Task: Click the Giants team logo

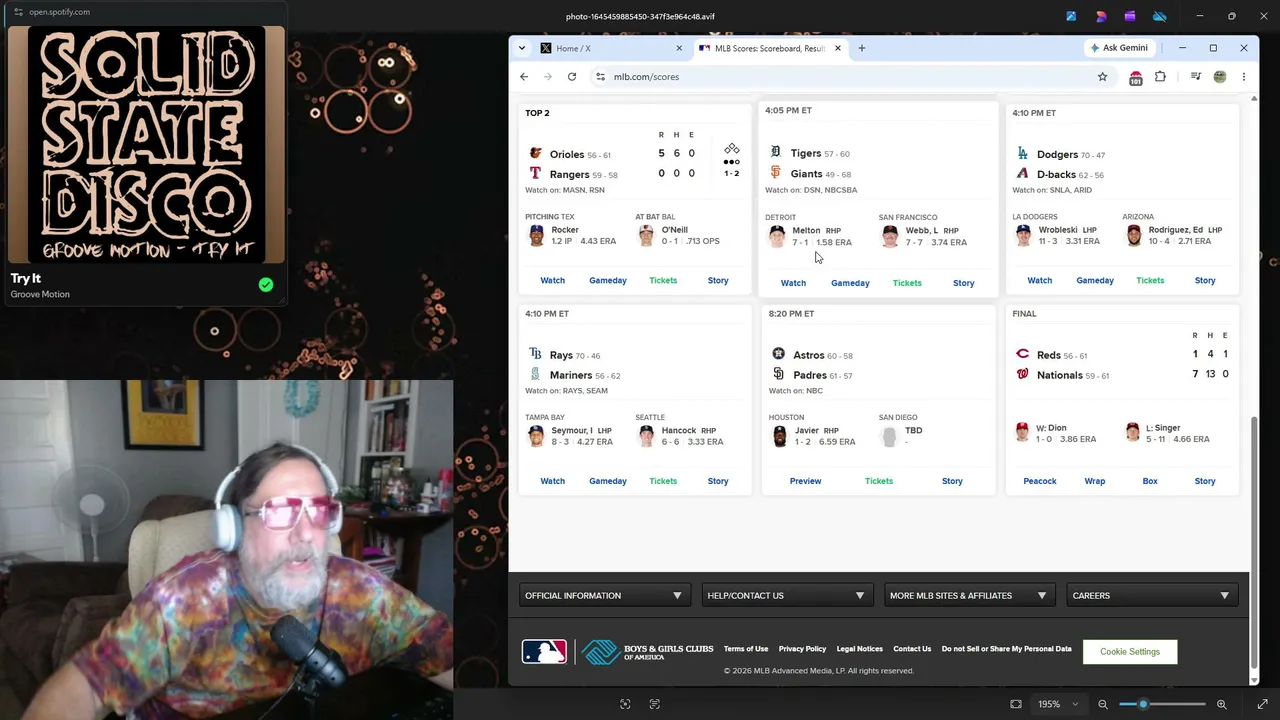Action: coord(775,173)
